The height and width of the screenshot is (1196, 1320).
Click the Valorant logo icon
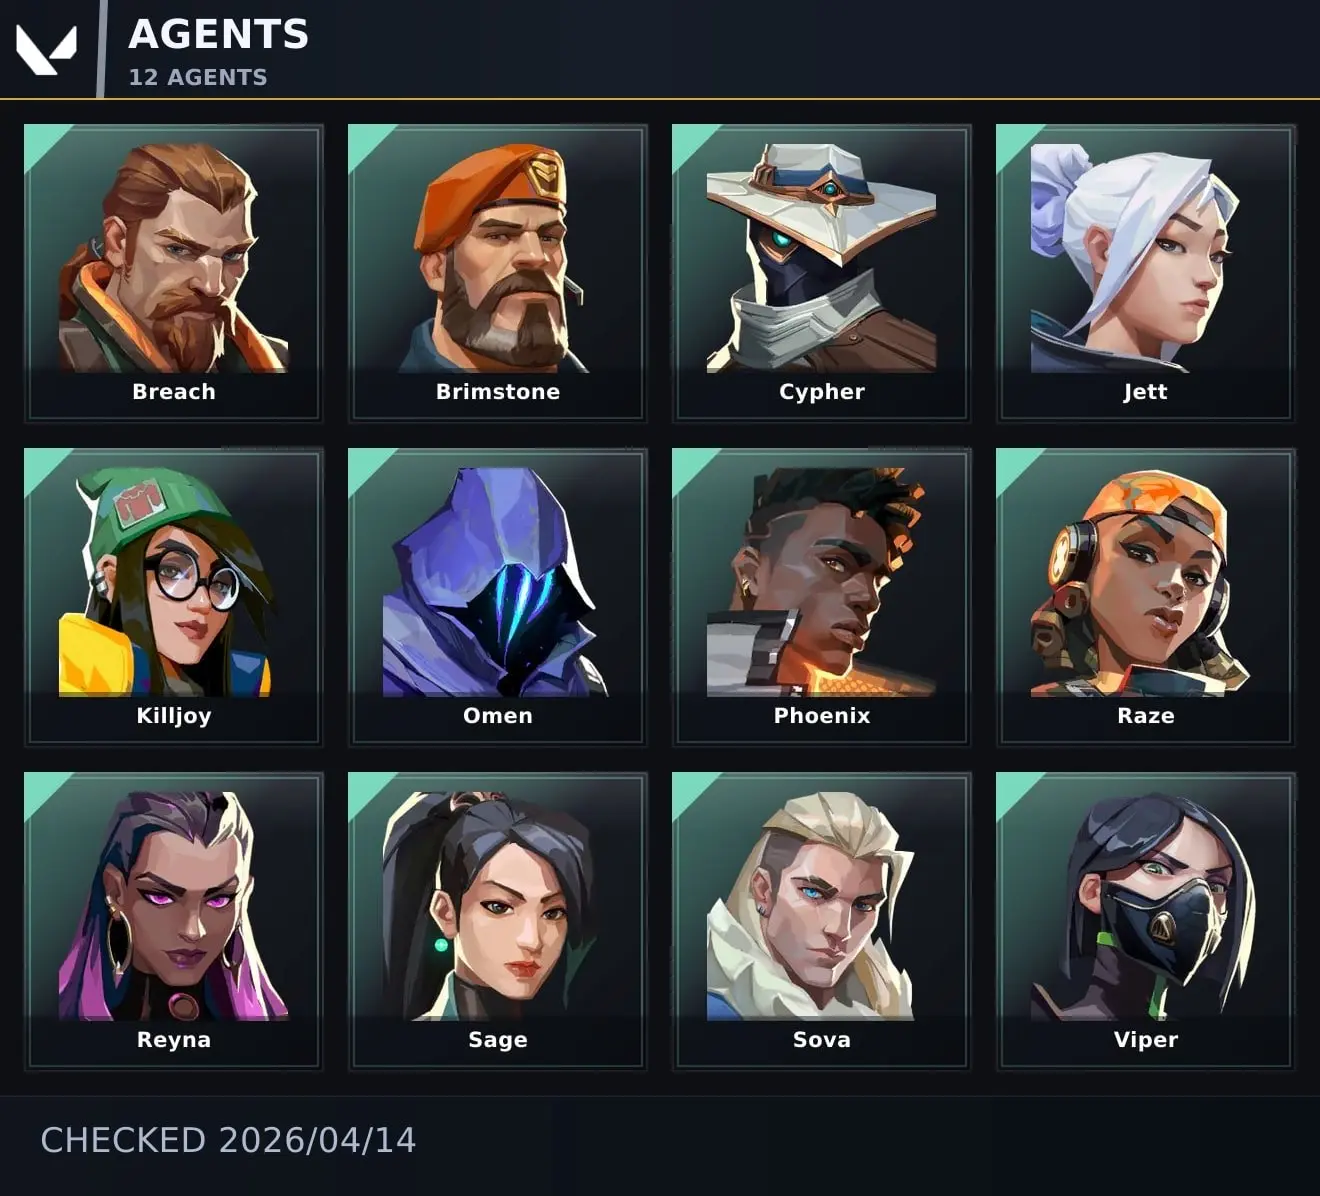point(46,49)
